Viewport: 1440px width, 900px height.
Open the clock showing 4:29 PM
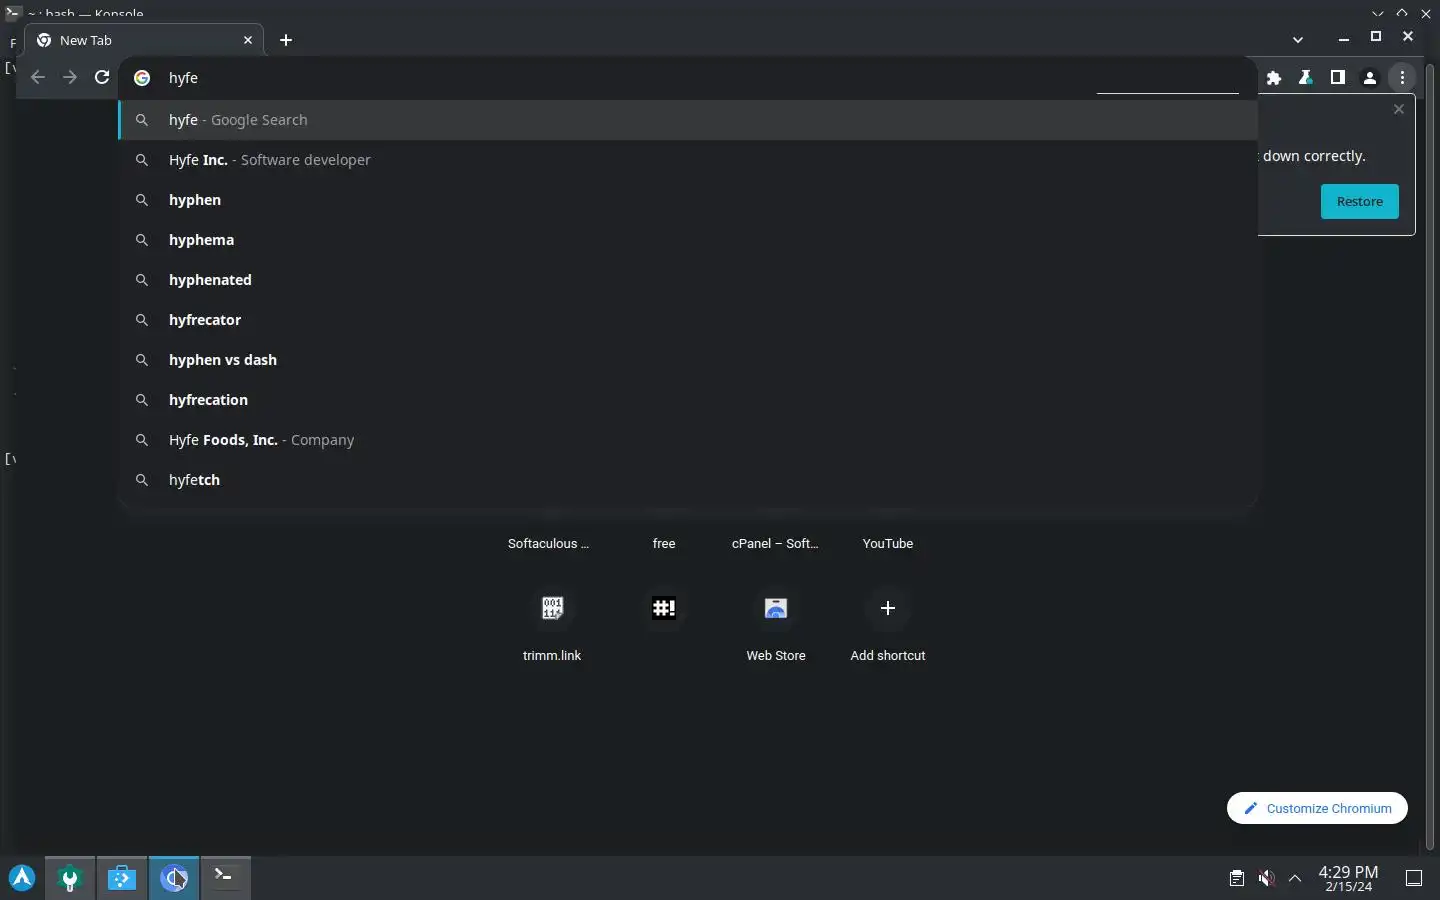tap(1348, 878)
